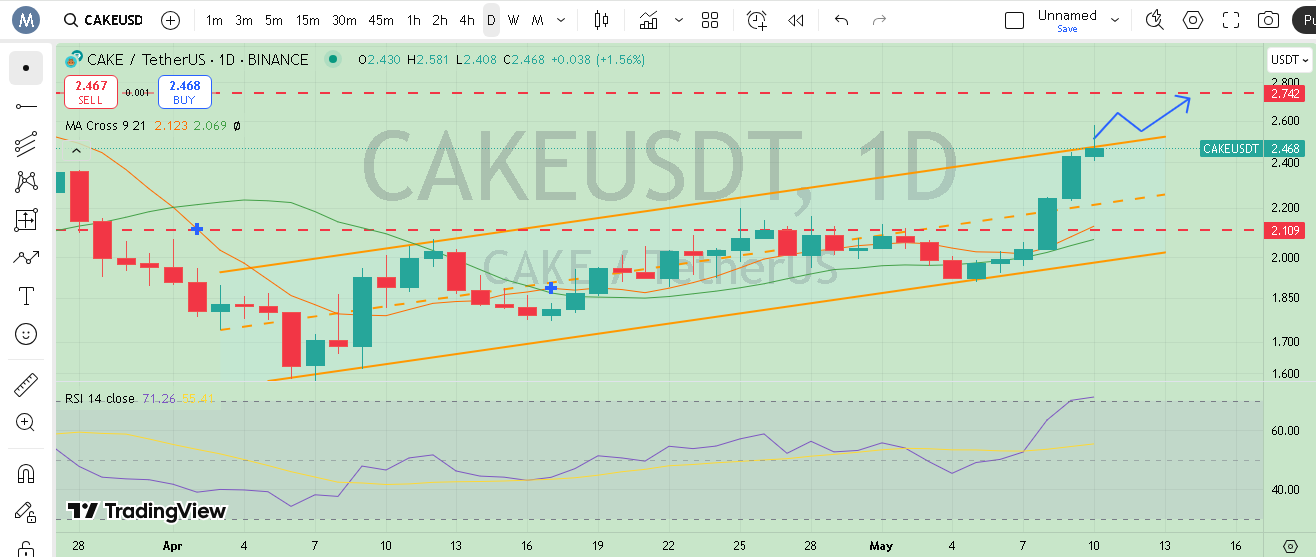The image size is (1316, 557).
Task: Open the user profile avatar menu
Action: (25, 19)
